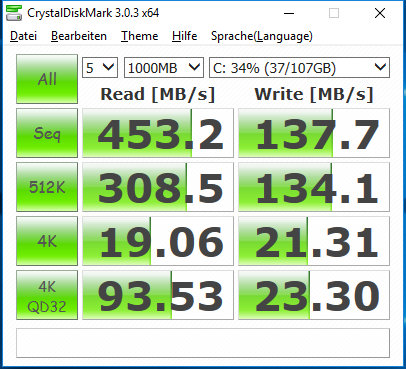This screenshot has height=369, width=406.
Task: Click the 4K write result 21.31
Action: coord(314,241)
